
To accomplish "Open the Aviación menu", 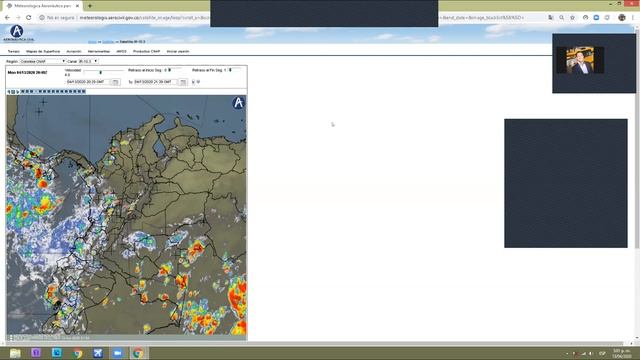I will (74, 51).
